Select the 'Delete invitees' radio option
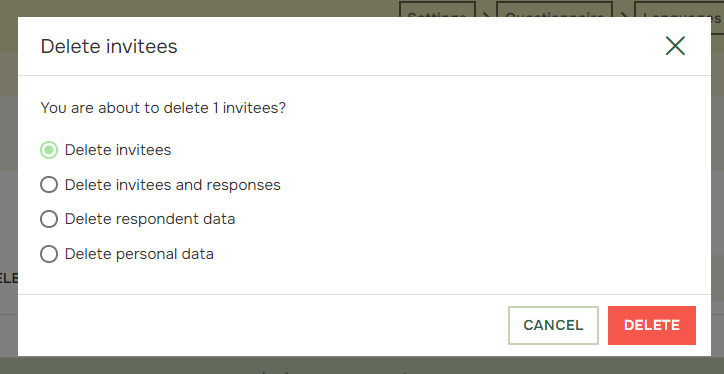Image resolution: width=724 pixels, height=374 pixels. 49,150
